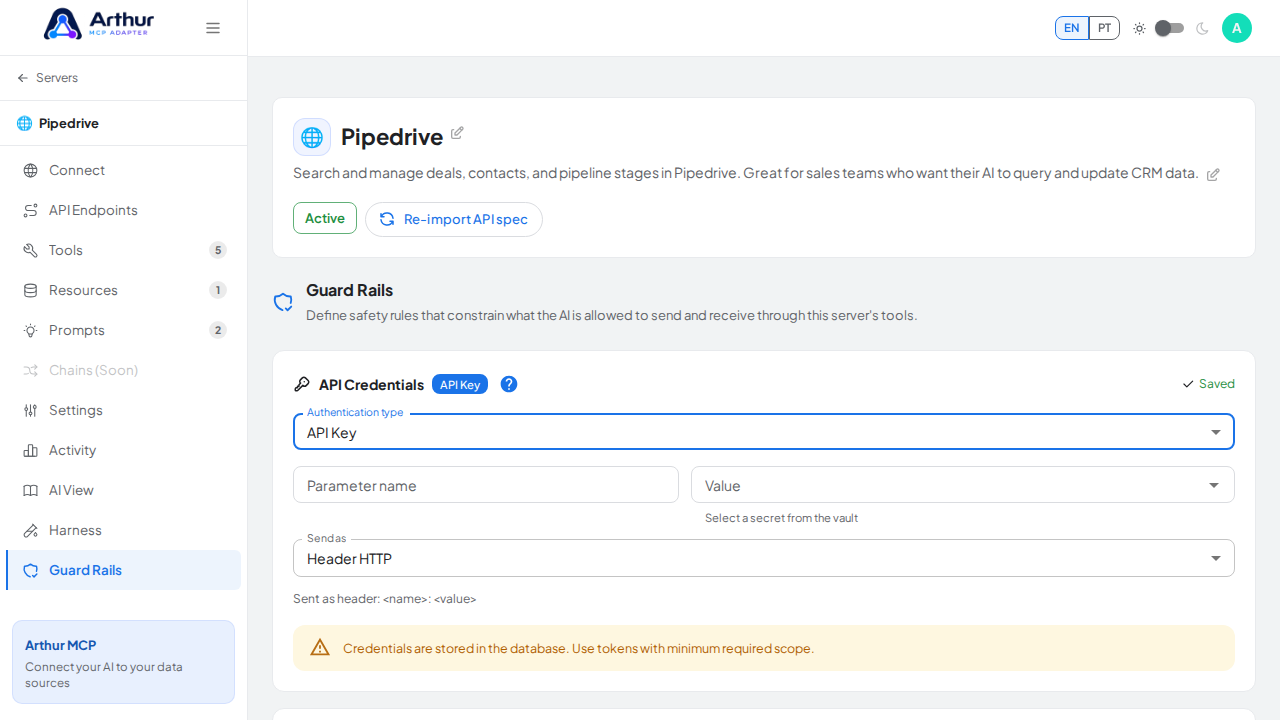The height and width of the screenshot is (720, 1280).
Task: Edit server description with pencil icon
Action: [1213, 174]
